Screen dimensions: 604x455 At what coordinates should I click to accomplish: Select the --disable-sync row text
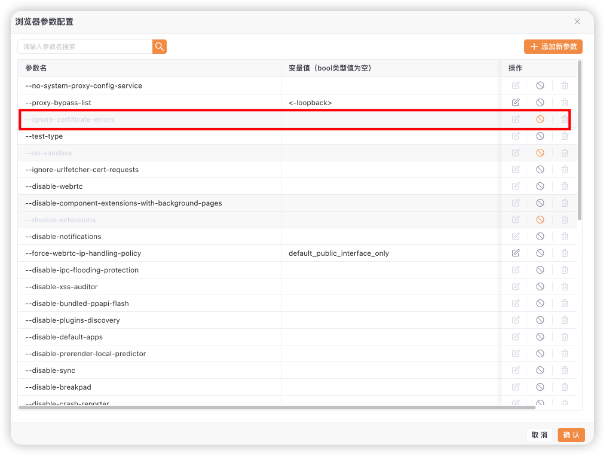[x=50, y=371]
